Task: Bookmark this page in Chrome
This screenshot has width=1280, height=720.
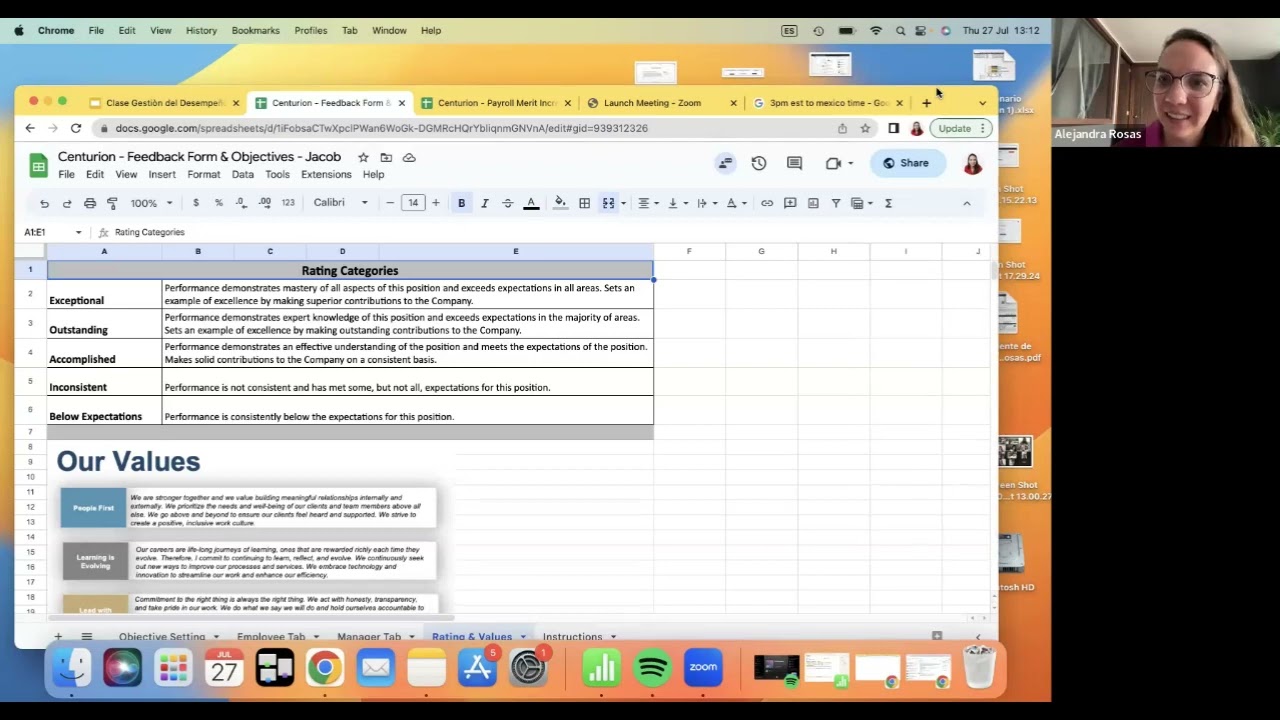Action: (x=865, y=128)
